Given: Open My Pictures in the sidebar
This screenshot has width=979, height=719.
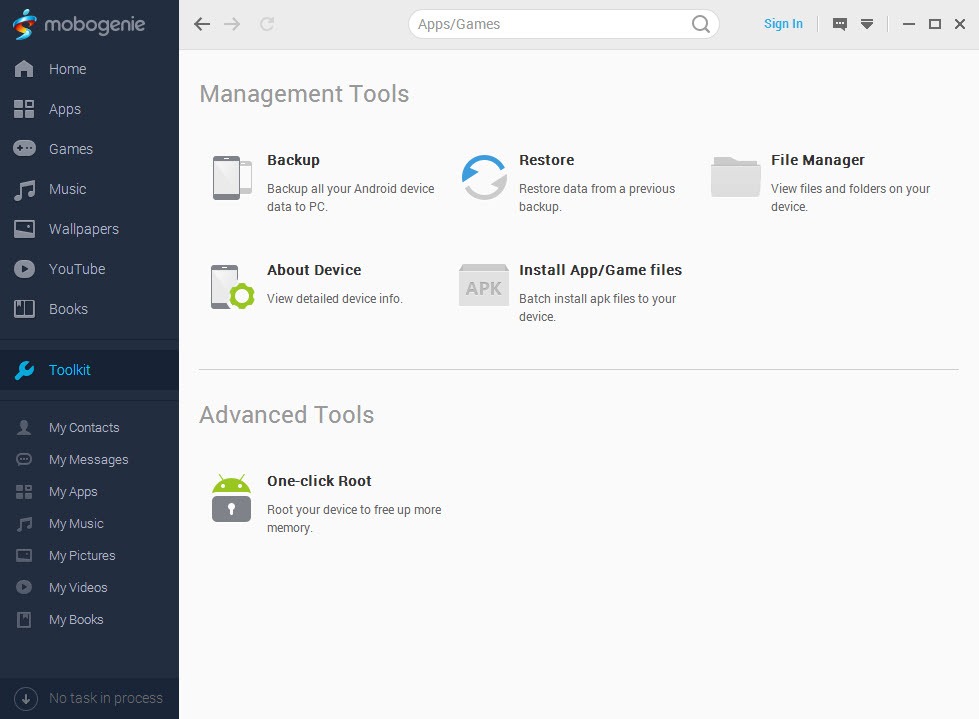Looking at the screenshot, I should (x=82, y=555).
